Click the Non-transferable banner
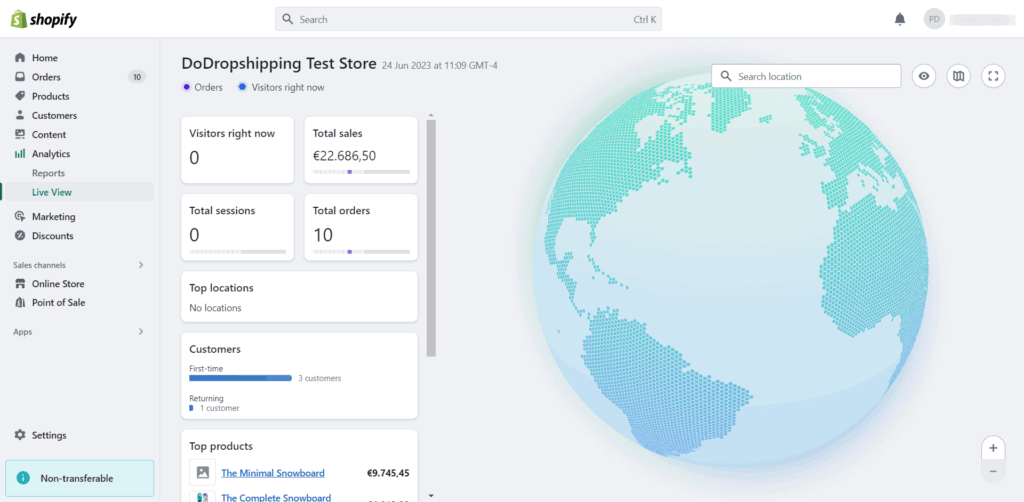The image size is (1024, 502). (80, 478)
